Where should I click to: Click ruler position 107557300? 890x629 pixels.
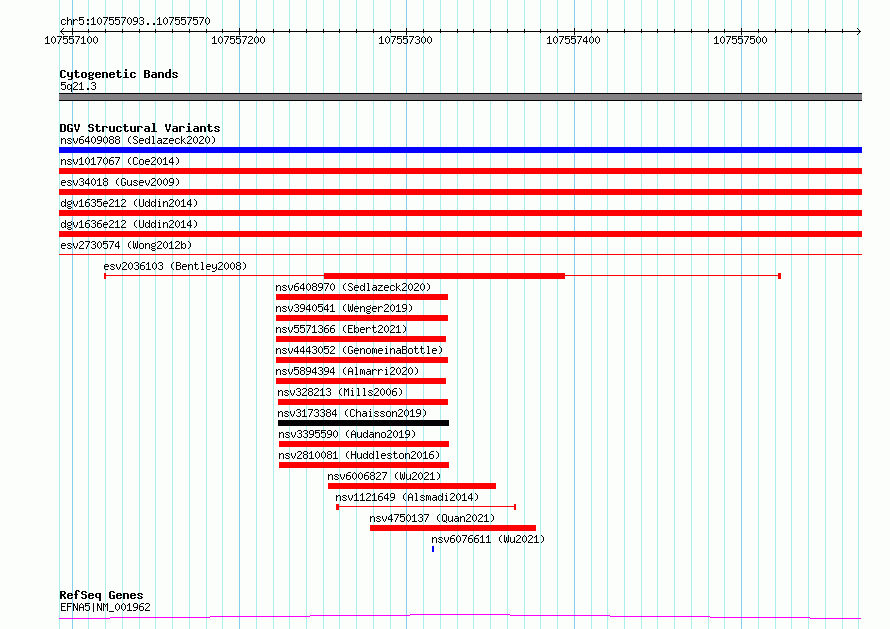pyautogui.click(x=405, y=40)
